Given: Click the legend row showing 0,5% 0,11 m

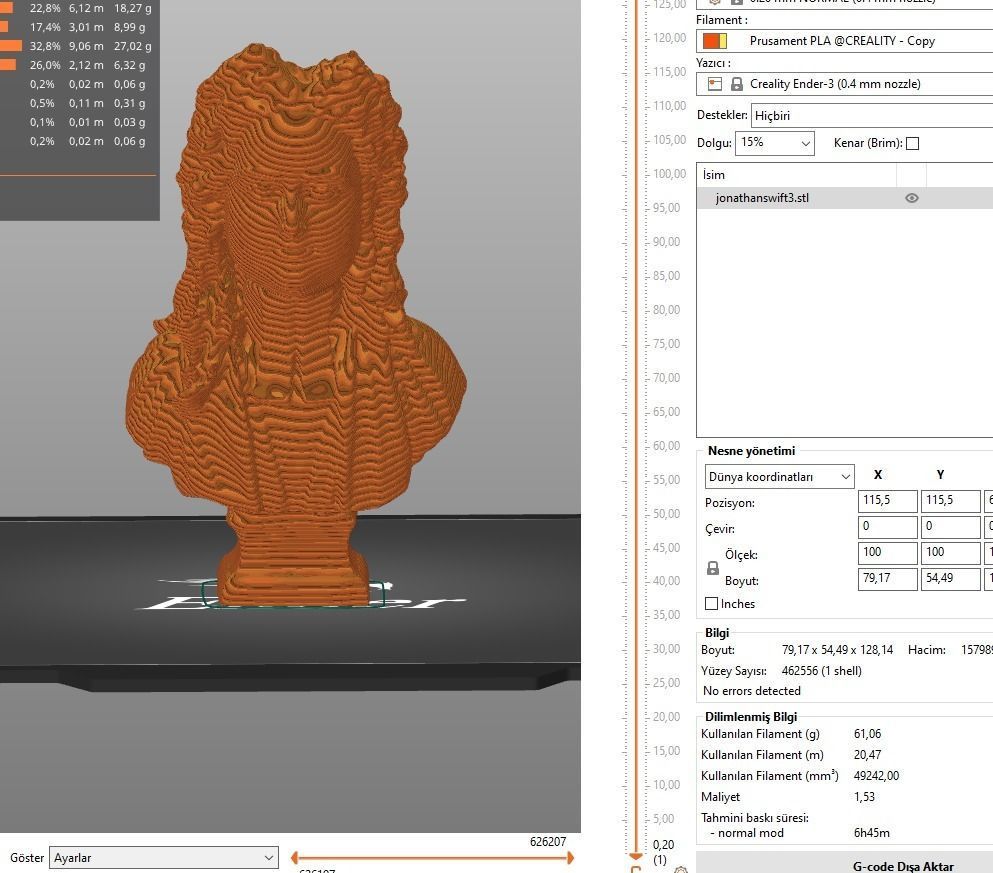Looking at the screenshot, I should click(87, 103).
